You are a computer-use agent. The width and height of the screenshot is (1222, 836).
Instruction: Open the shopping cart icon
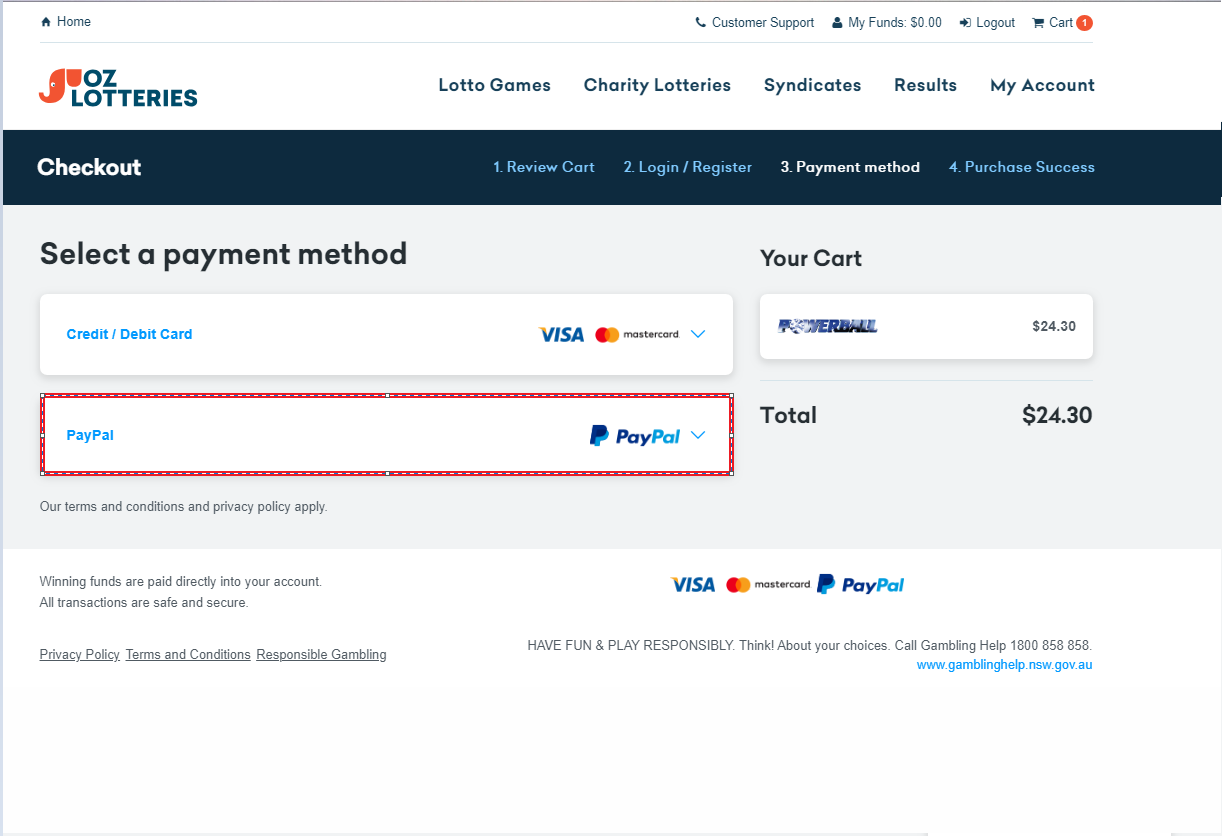[1038, 23]
